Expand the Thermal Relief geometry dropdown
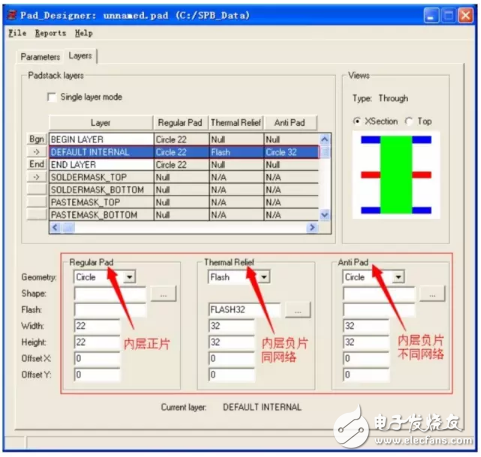This screenshot has width=481, height=457. point(264,277)
